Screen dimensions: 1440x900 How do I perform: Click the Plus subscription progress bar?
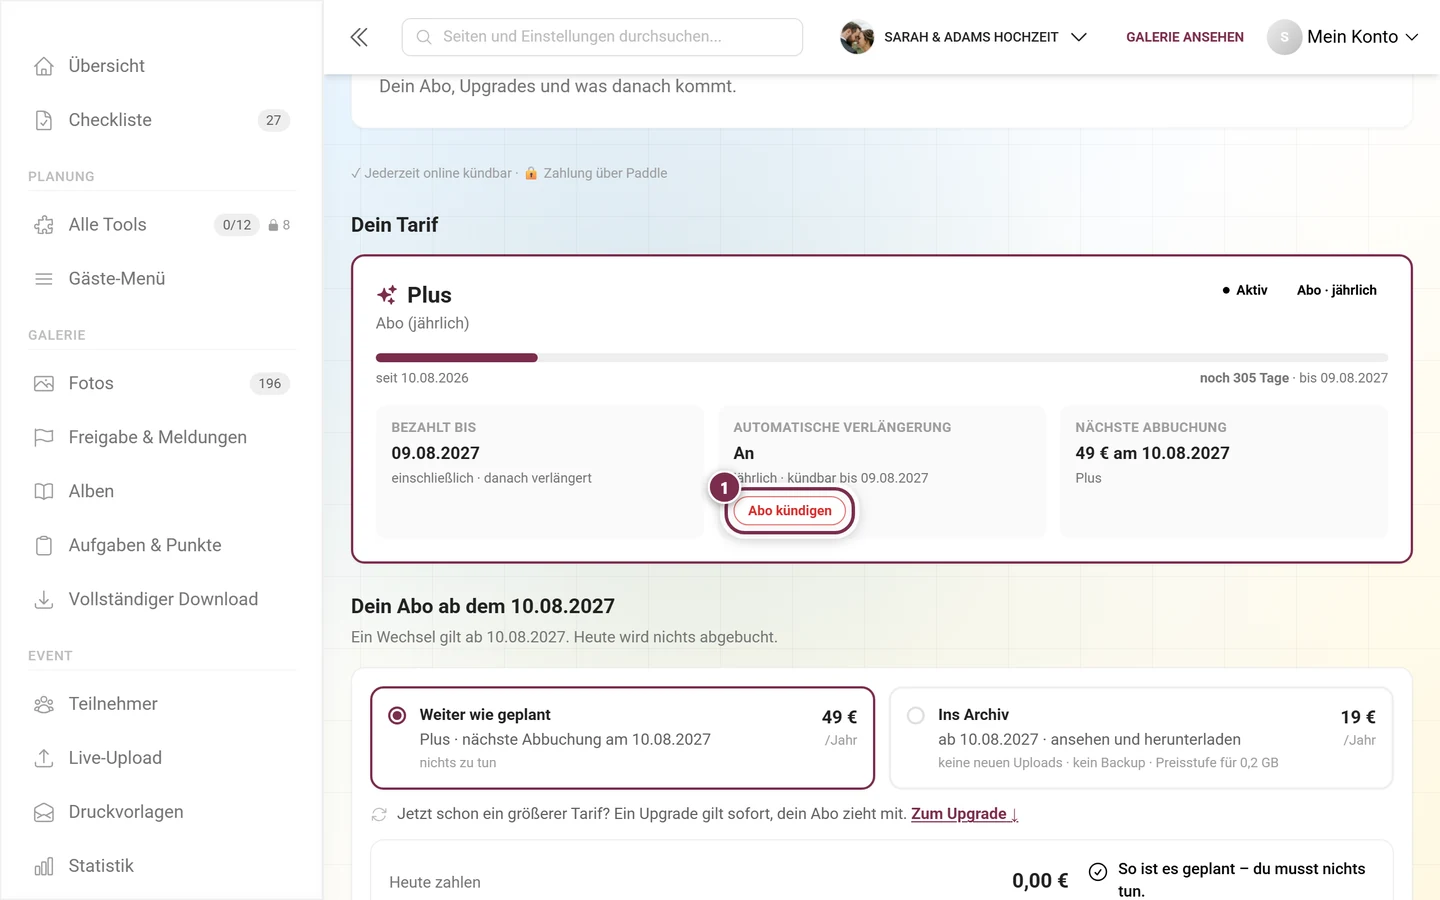(882, 358)
